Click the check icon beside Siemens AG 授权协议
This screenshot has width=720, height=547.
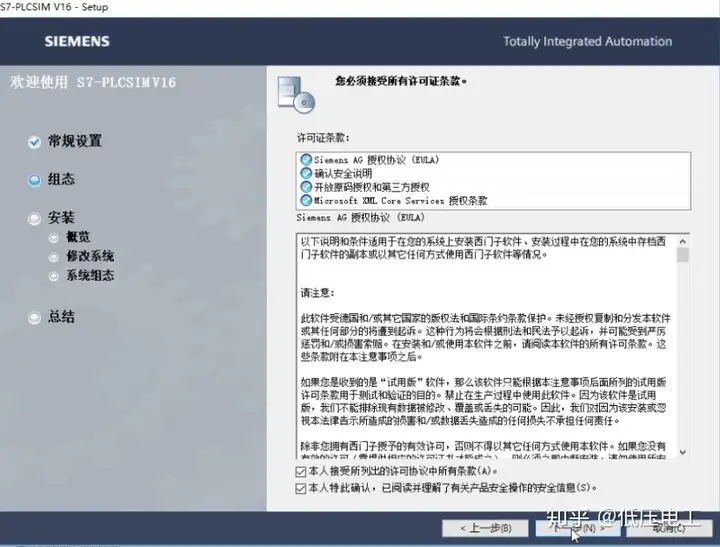306,159
